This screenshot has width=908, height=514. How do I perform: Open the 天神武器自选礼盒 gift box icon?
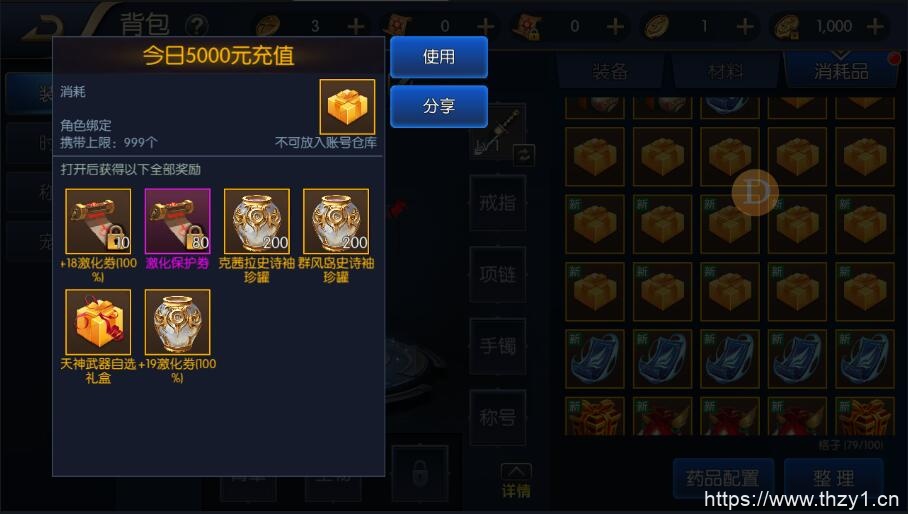tap(98, 322)
